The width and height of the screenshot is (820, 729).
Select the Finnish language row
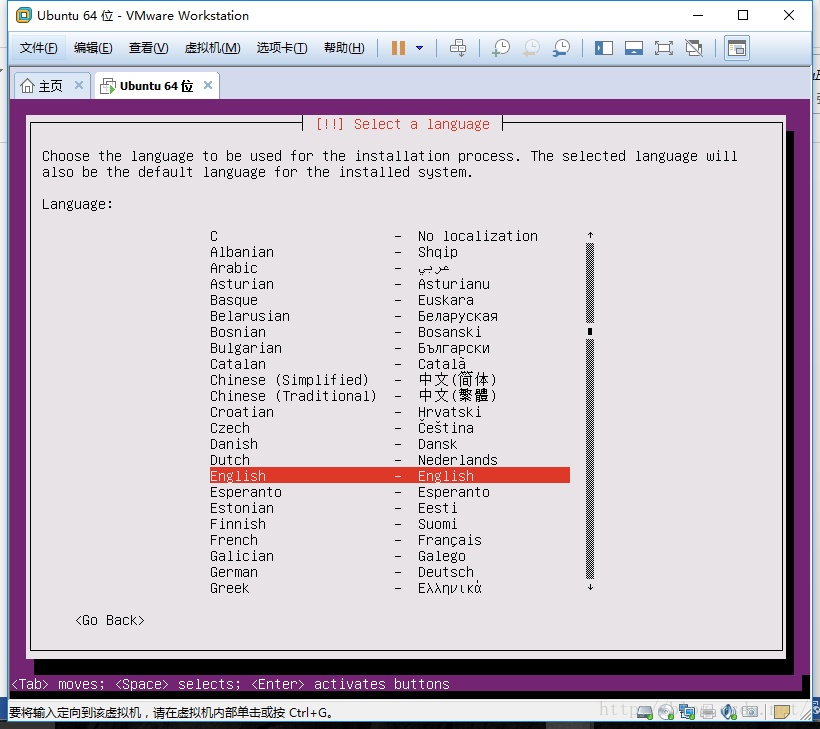pos(390,523)
